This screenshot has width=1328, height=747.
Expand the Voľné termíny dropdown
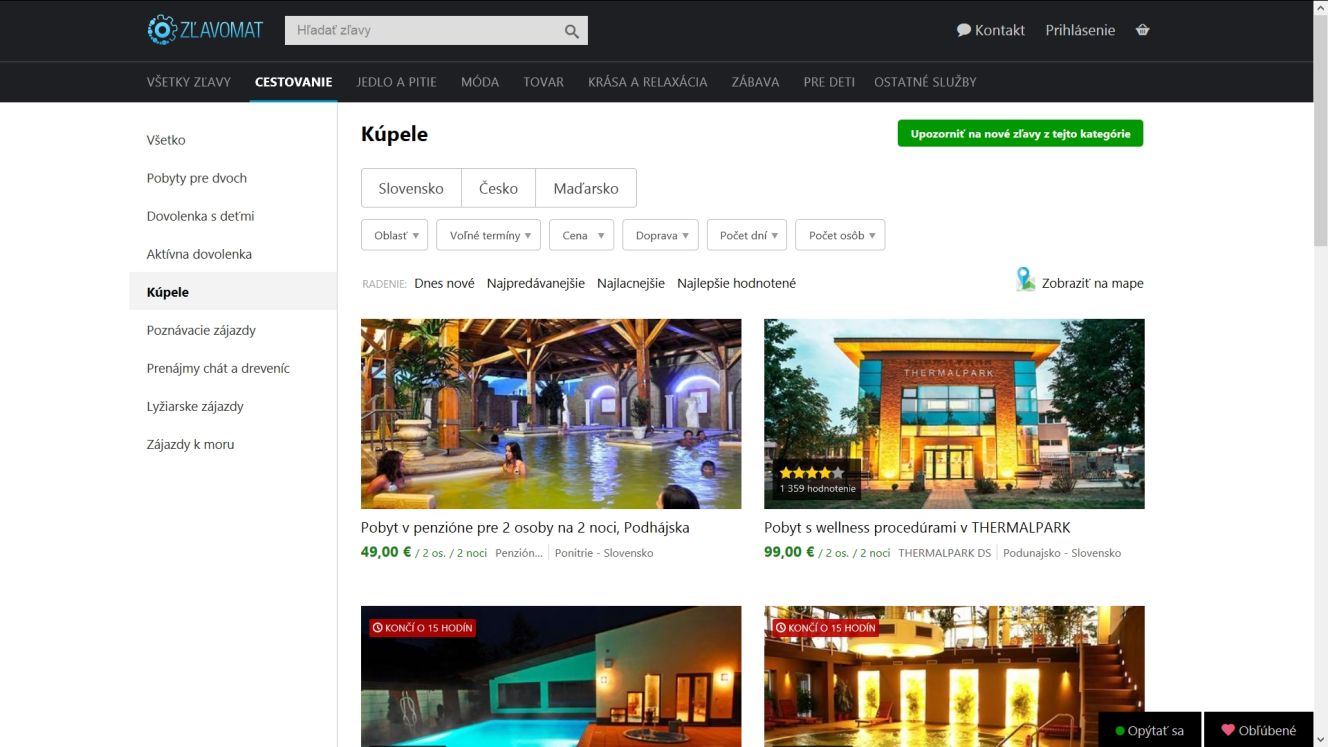click(x=489, y=235)
